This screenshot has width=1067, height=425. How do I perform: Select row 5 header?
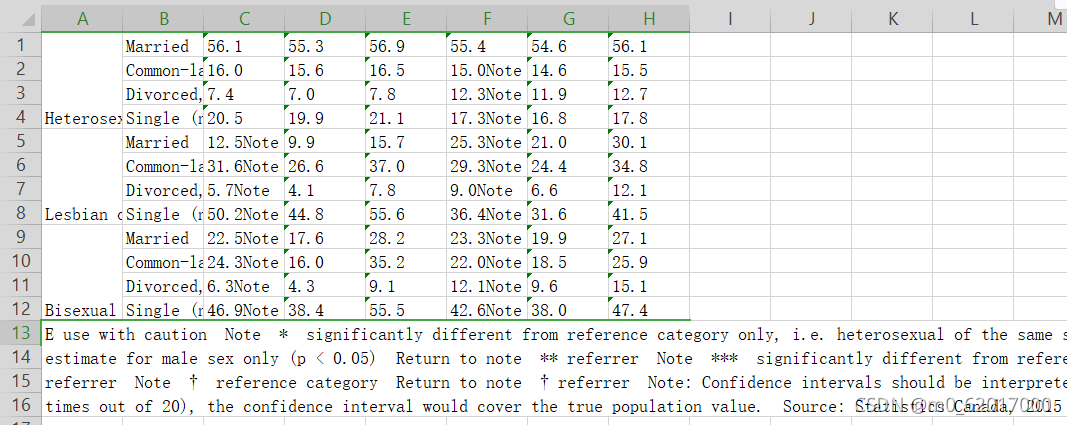20,141
